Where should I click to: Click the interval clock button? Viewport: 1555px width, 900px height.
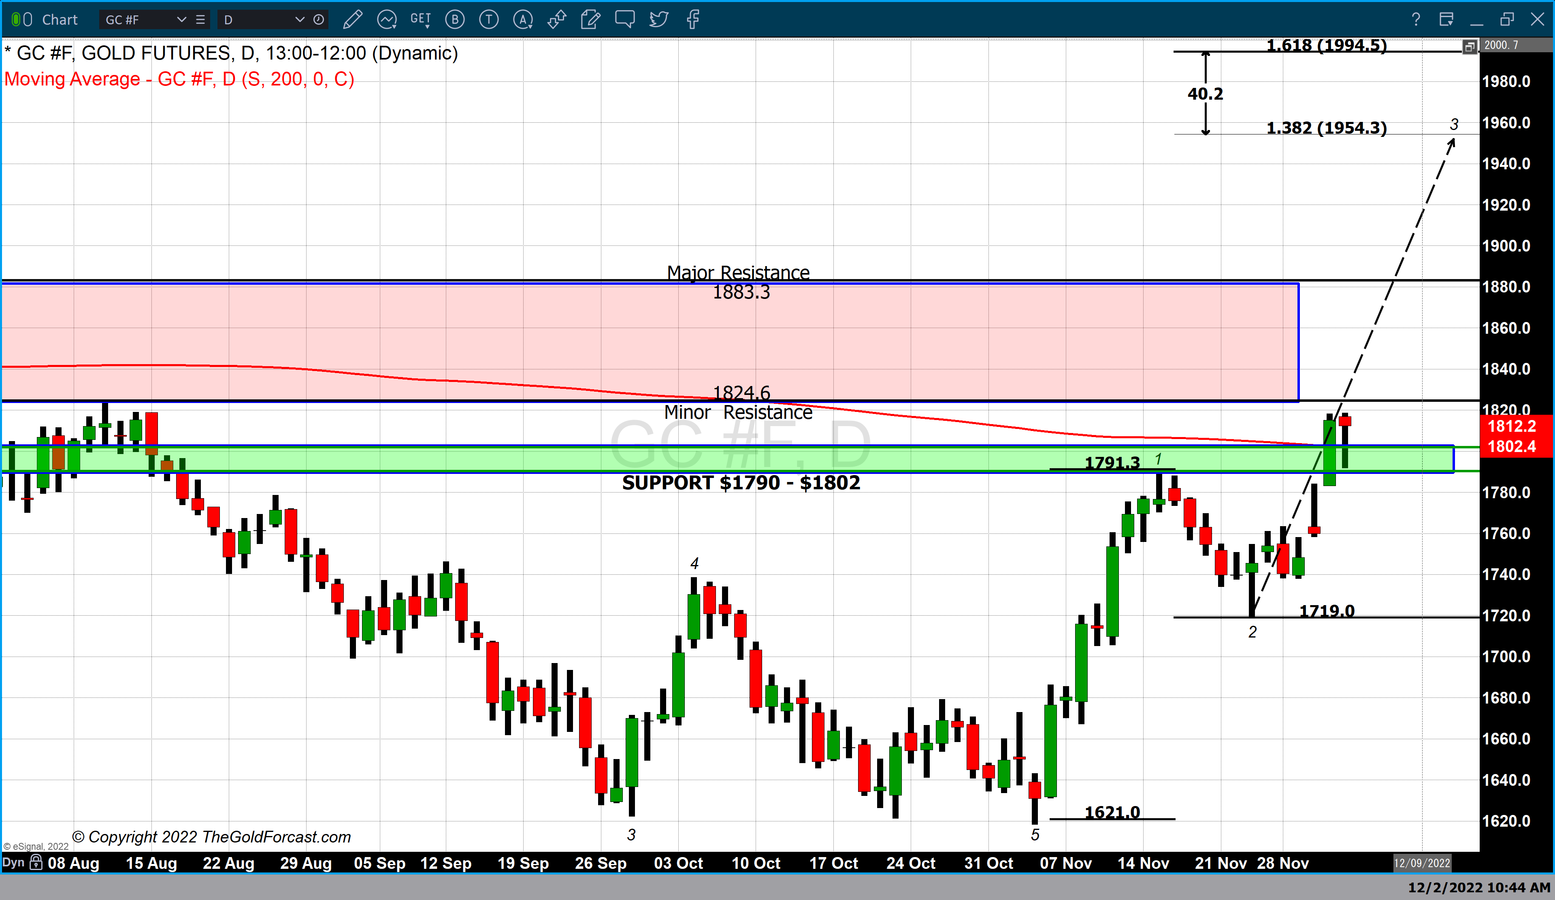click(x=319, y=19)
